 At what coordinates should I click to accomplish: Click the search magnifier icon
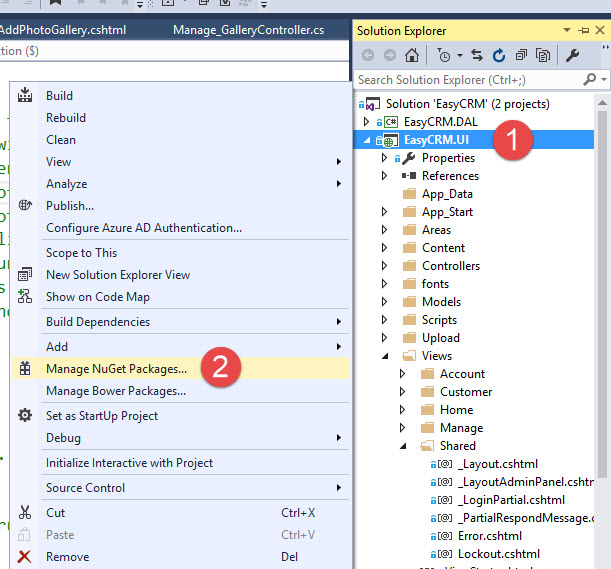(590, 80)
